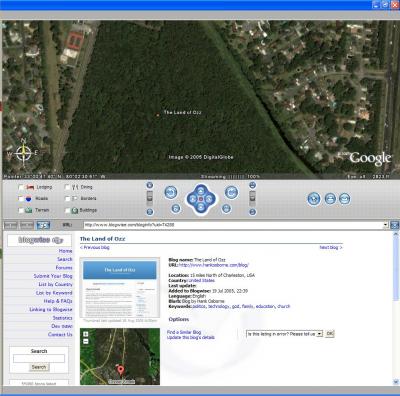Open Help & FAQs in the sidebar
This screenshot has width=400, height=396.
click(58, 301)
